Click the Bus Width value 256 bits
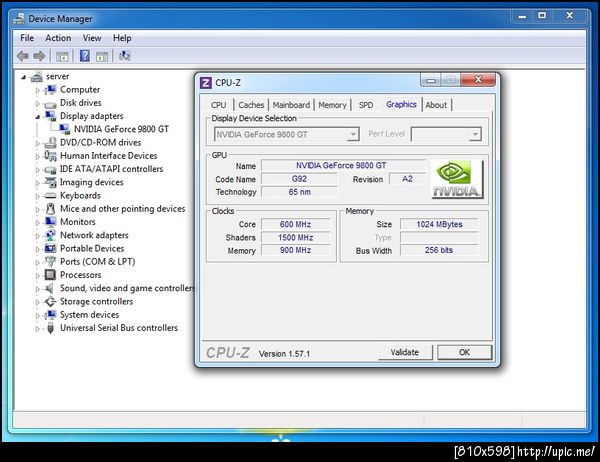 (x=439, y=250)
